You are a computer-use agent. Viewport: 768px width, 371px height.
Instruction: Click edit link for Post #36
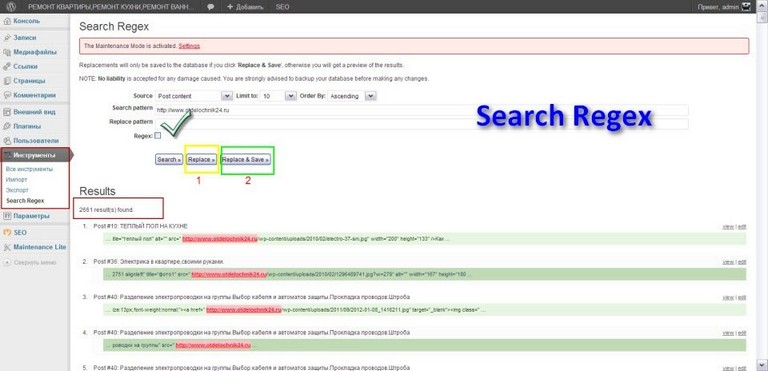pos(742,262)
